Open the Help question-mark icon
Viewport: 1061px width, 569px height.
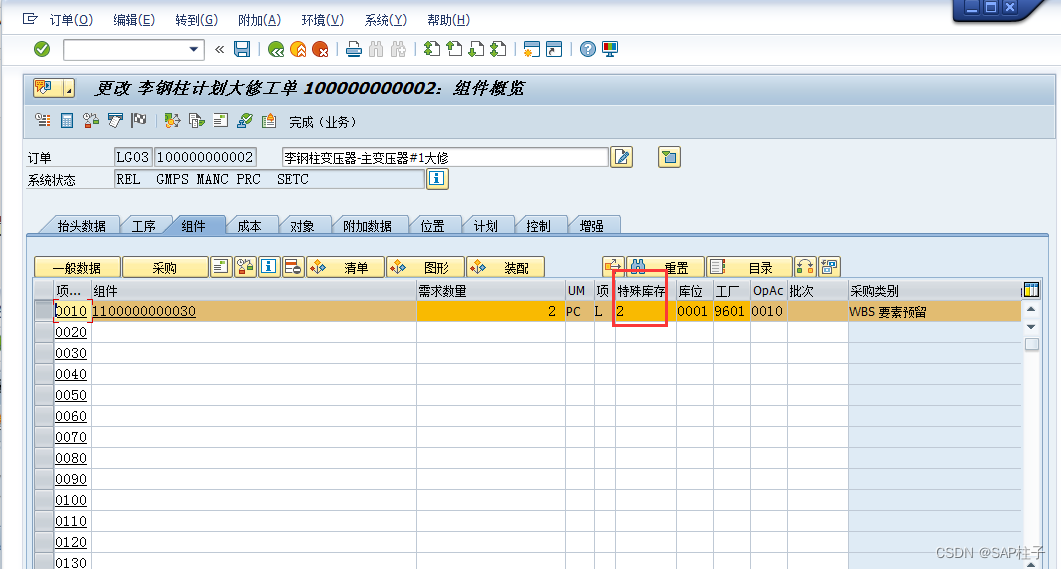point(588,49)
